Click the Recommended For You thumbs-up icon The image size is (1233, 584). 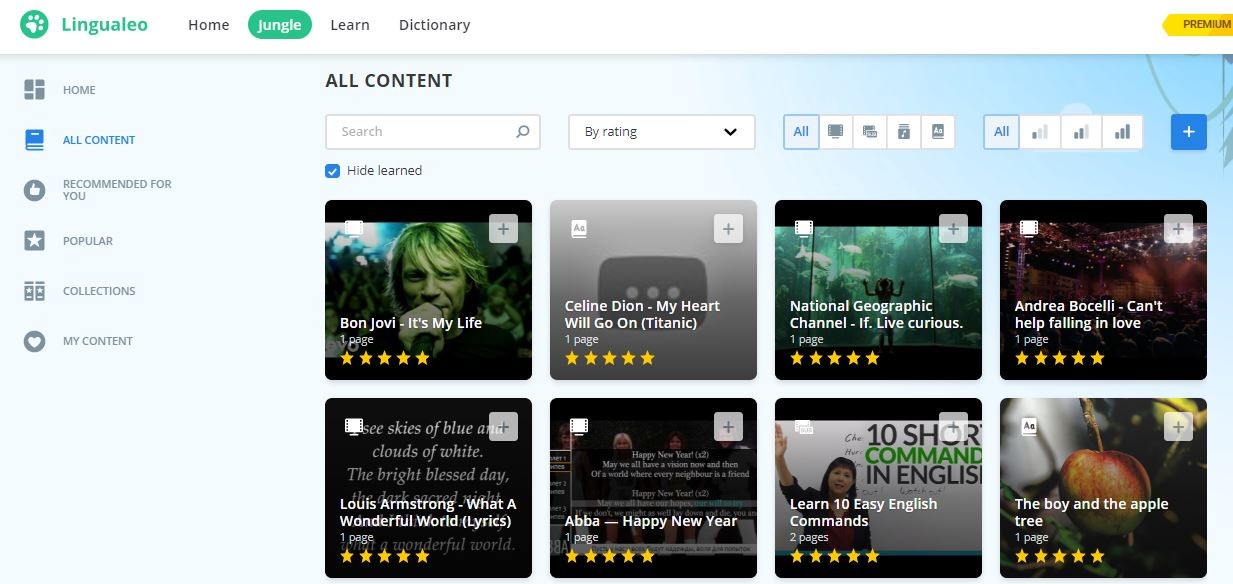(35, 190)
